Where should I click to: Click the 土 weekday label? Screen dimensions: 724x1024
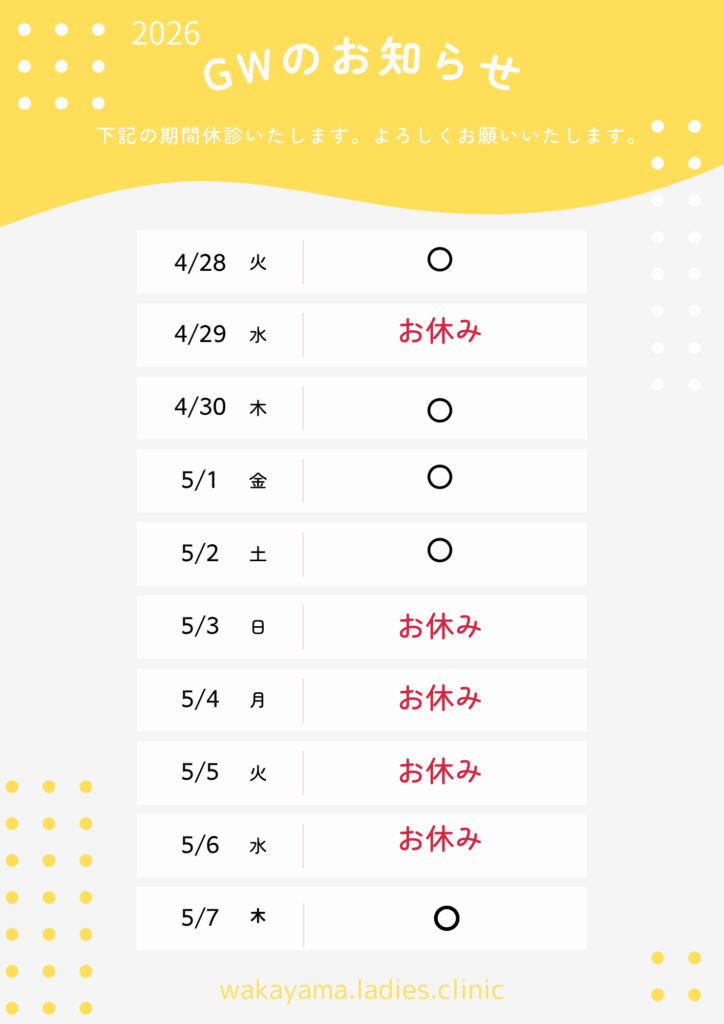(258, 554)
